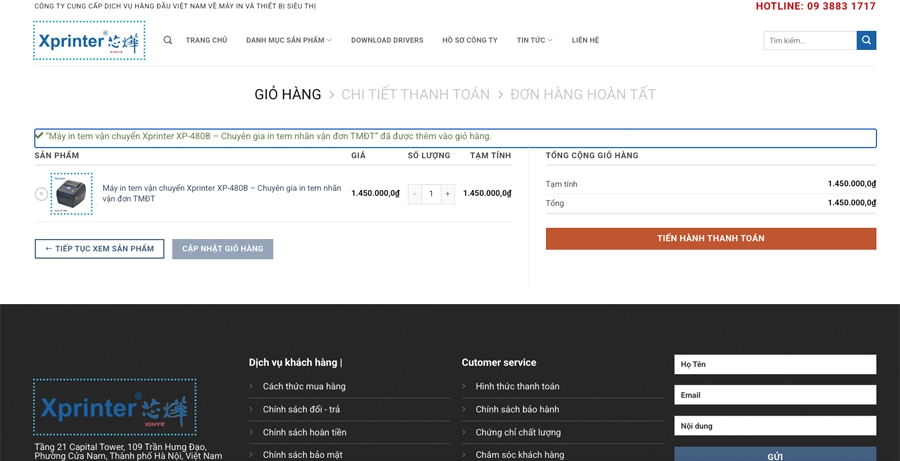The height and width of the screenshot is (461, 900).
Task: Expand Danh mục sản phẩm dropdown menu
Action: click(x=288, y=40)
